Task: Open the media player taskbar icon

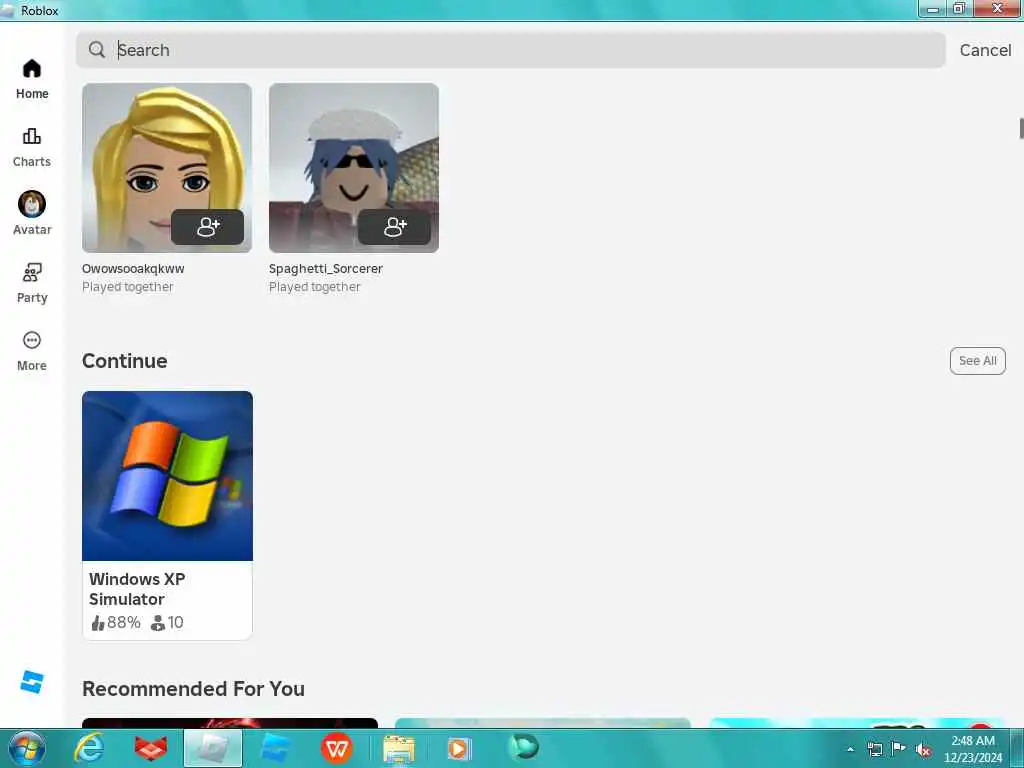Action: (459, 748)
